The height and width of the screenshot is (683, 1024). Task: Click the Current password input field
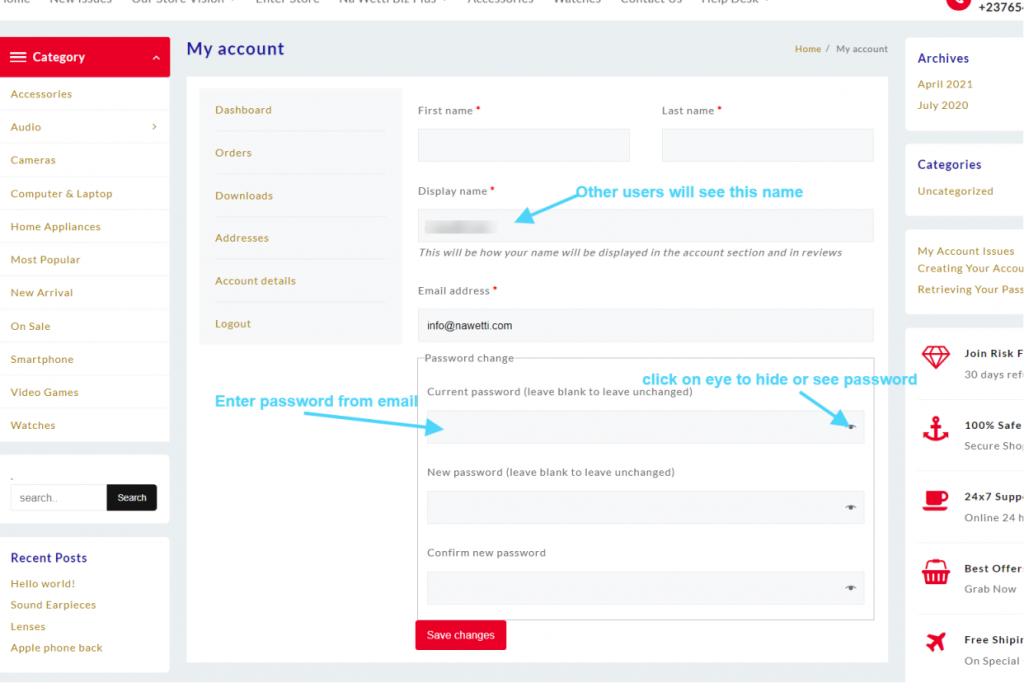pos(645,427)
